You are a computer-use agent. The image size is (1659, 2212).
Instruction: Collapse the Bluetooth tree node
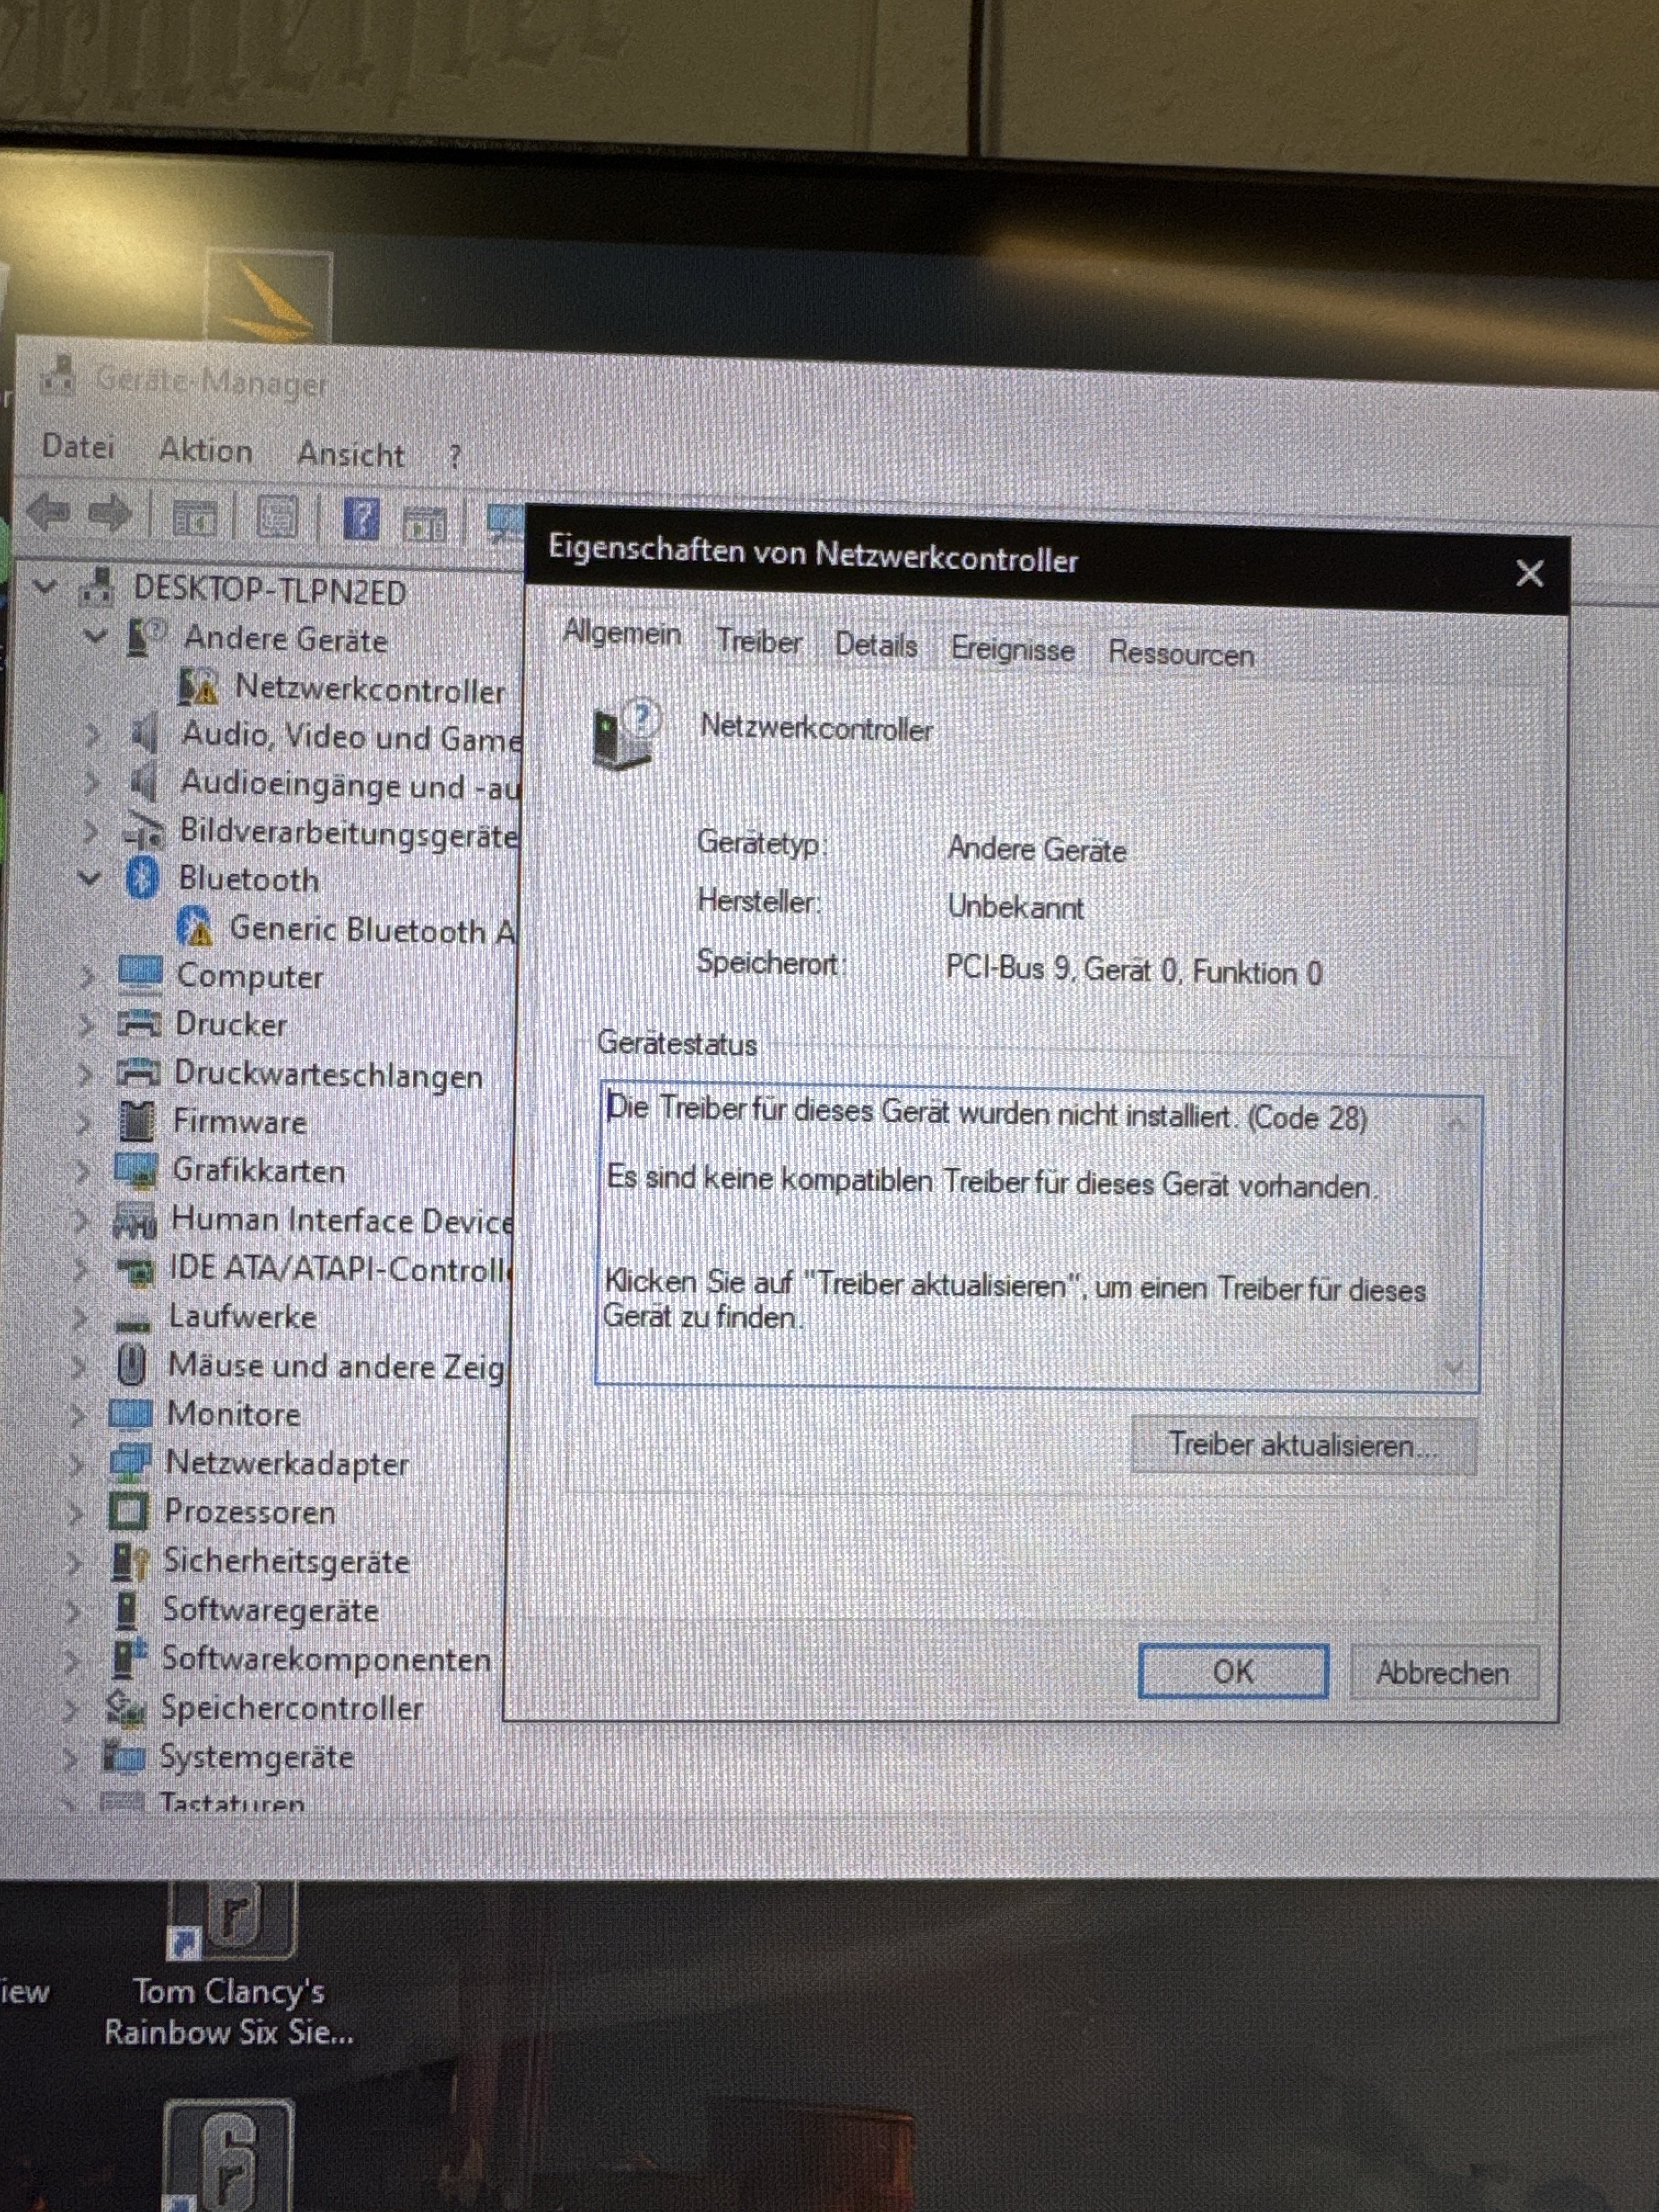point(90,878)
